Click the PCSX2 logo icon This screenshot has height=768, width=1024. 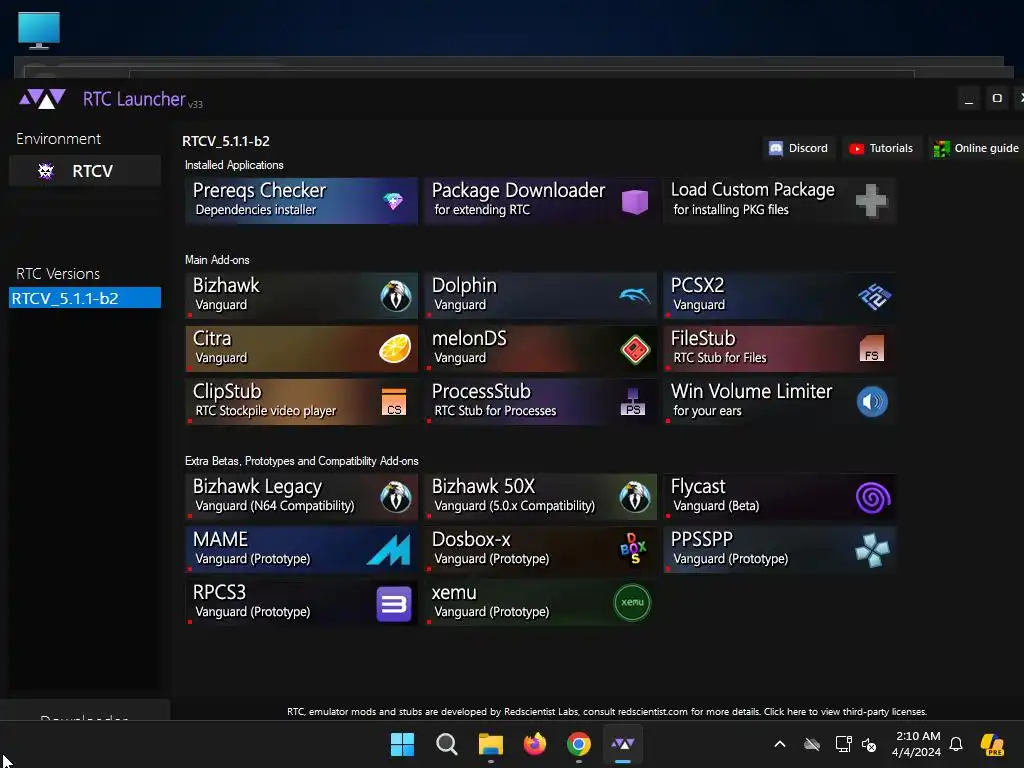click(874, 296)
